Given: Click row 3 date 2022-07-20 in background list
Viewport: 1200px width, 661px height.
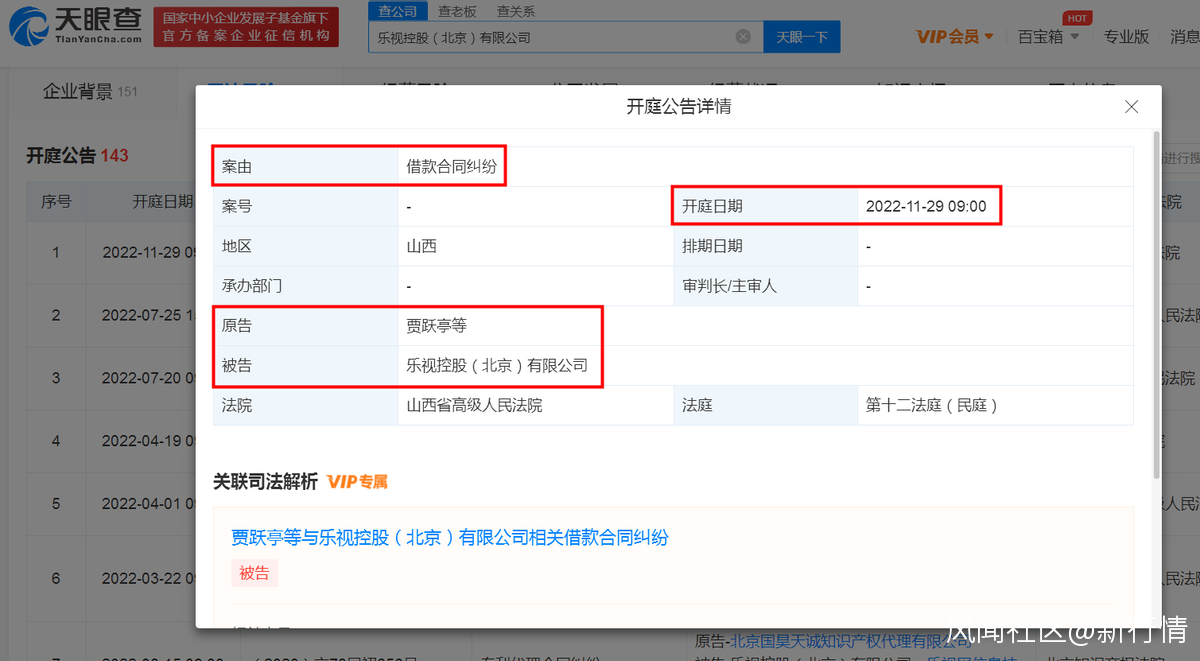Looking at the screenshot, I should (148, 378).
